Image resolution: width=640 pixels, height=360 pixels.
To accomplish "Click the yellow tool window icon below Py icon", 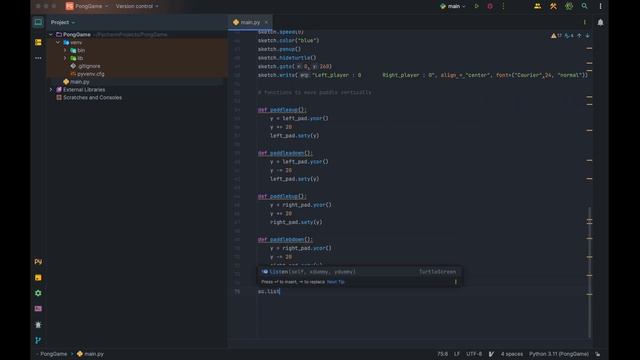I will [x=38, y=278].
